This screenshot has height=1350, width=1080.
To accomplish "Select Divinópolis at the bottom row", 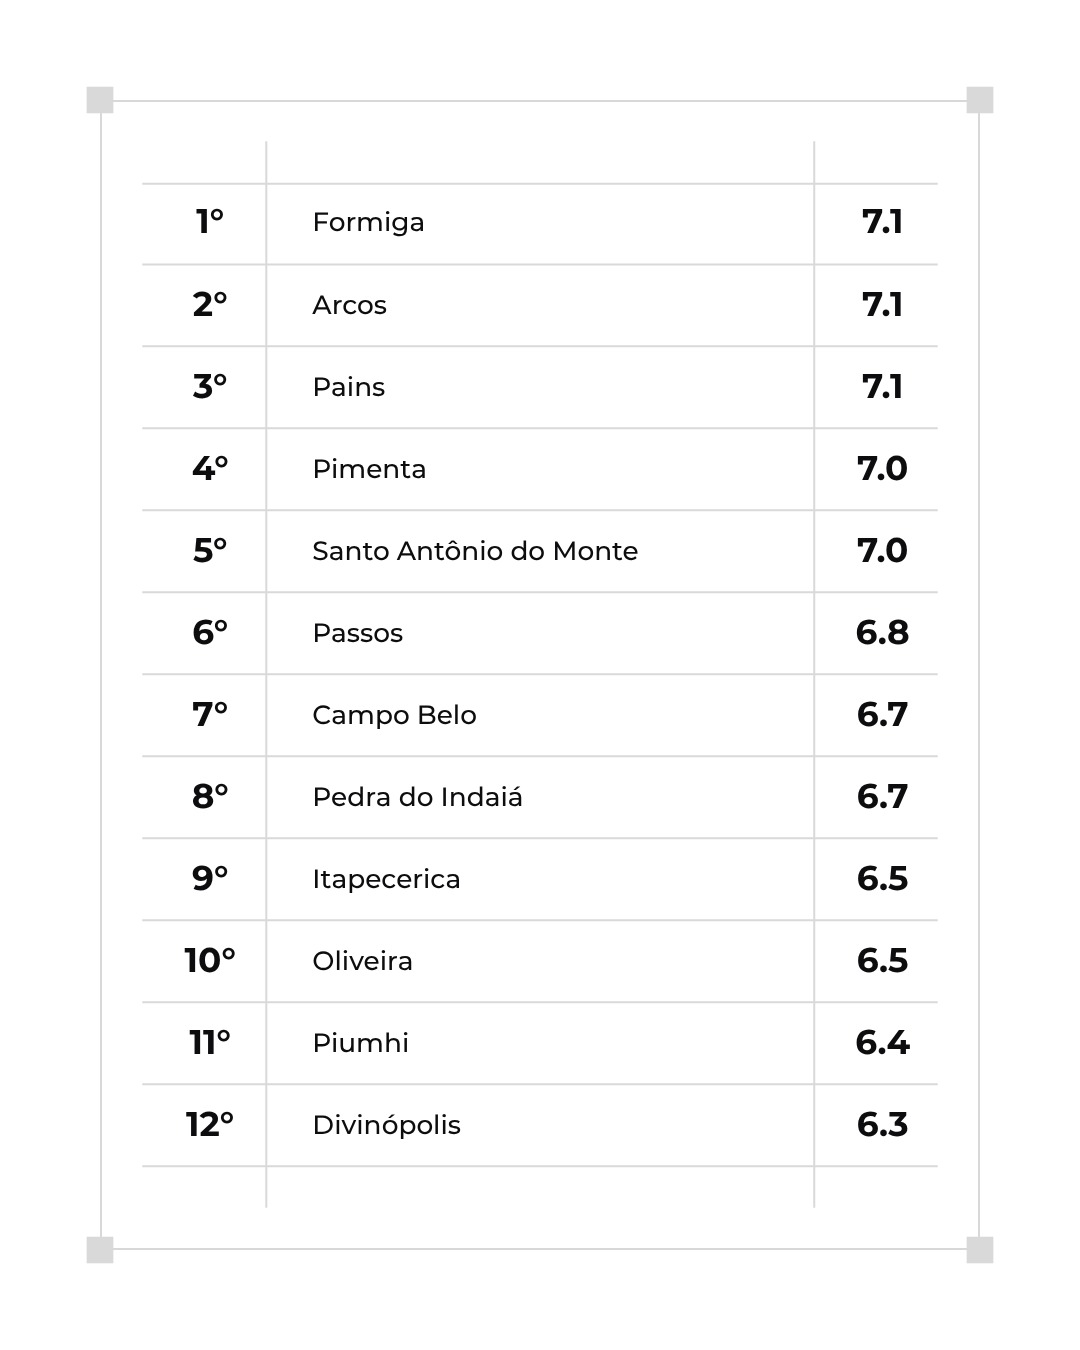I will [386, 1126].
